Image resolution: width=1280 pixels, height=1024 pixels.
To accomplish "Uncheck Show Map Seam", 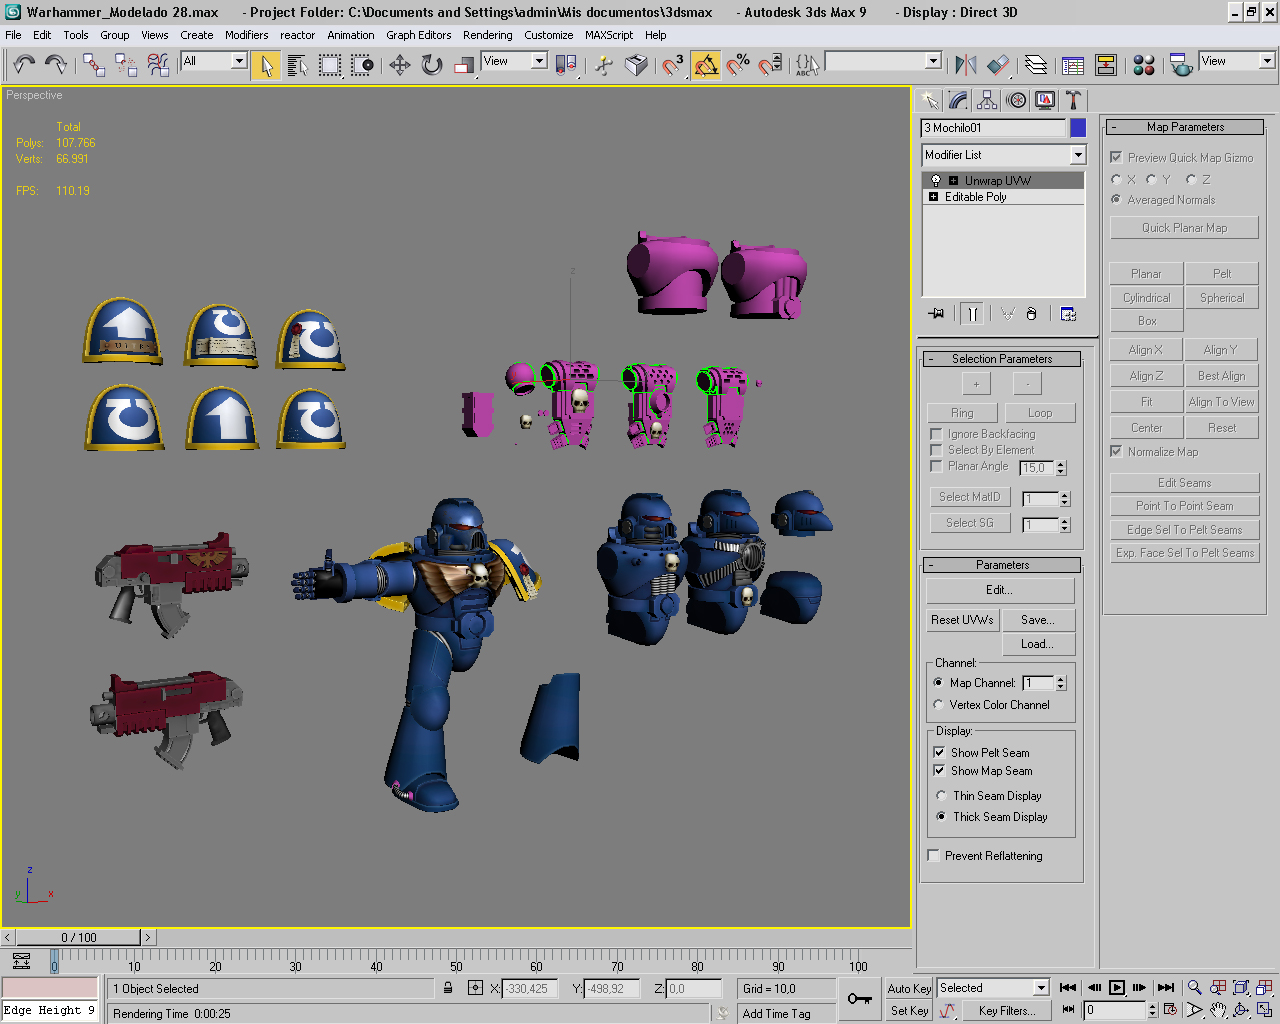I will coord(939,771).
